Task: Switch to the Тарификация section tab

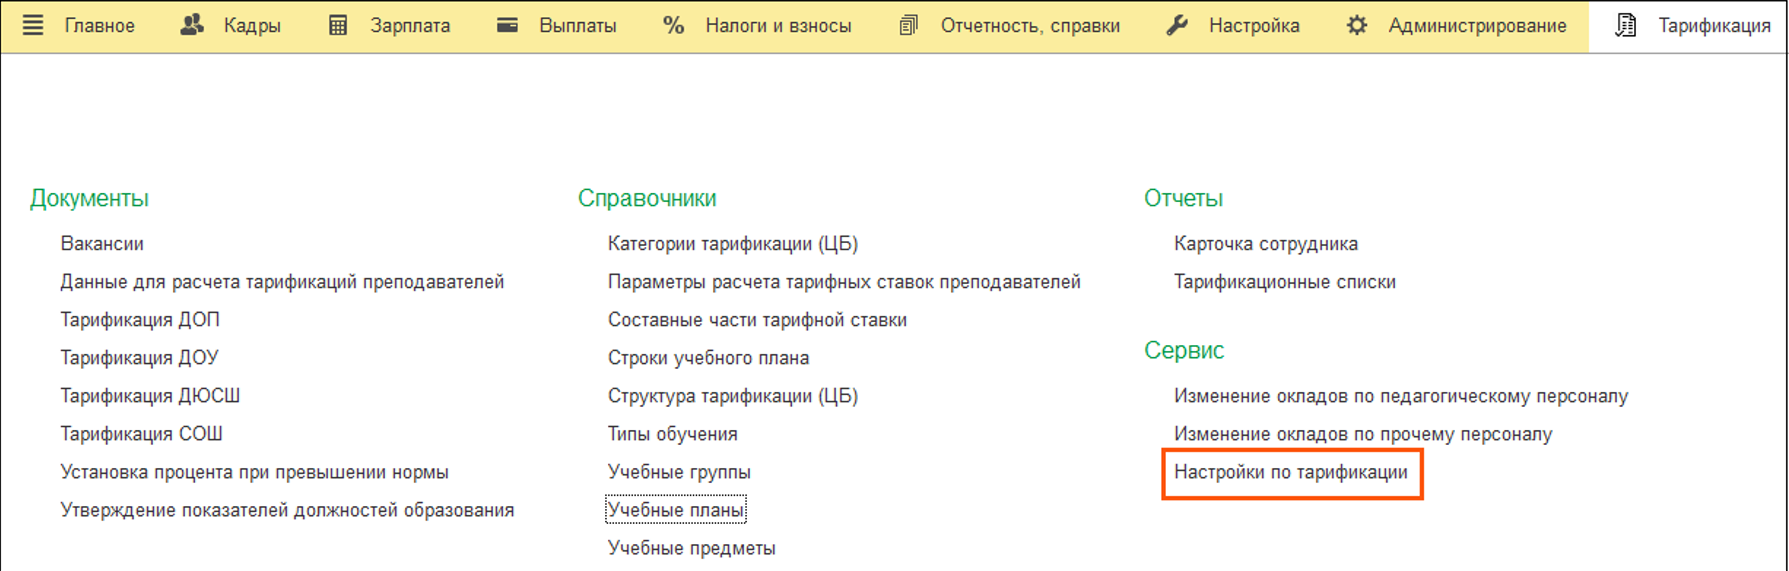Action: pos(1713,26)
